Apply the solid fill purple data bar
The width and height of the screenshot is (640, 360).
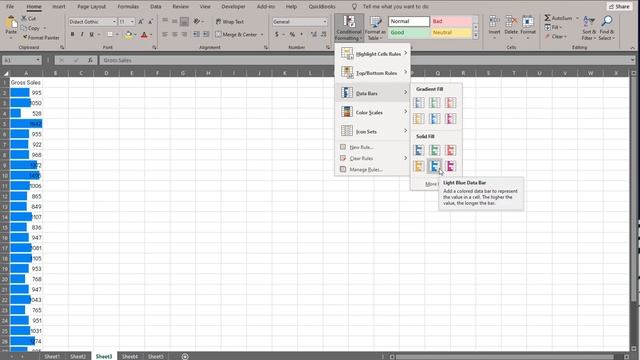[x=450, y=166]
